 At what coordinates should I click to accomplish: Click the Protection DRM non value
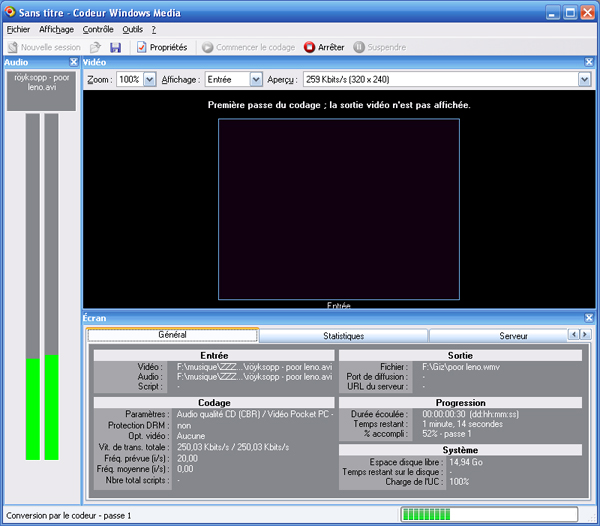tap(184, 426)
